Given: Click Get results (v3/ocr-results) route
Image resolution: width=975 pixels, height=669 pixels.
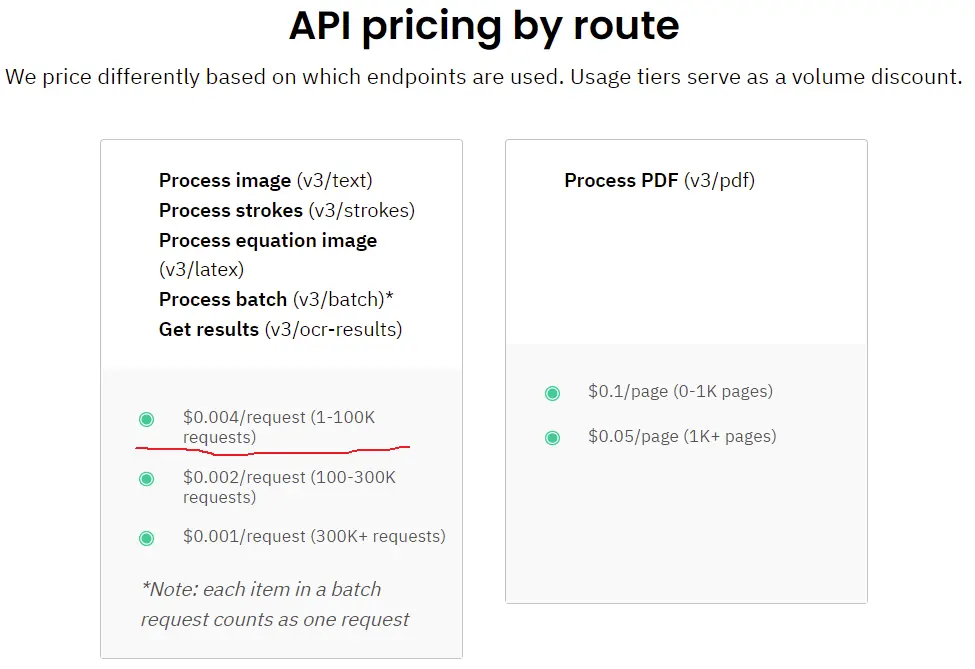Looking at the screenshot, I should coord(280,330).
